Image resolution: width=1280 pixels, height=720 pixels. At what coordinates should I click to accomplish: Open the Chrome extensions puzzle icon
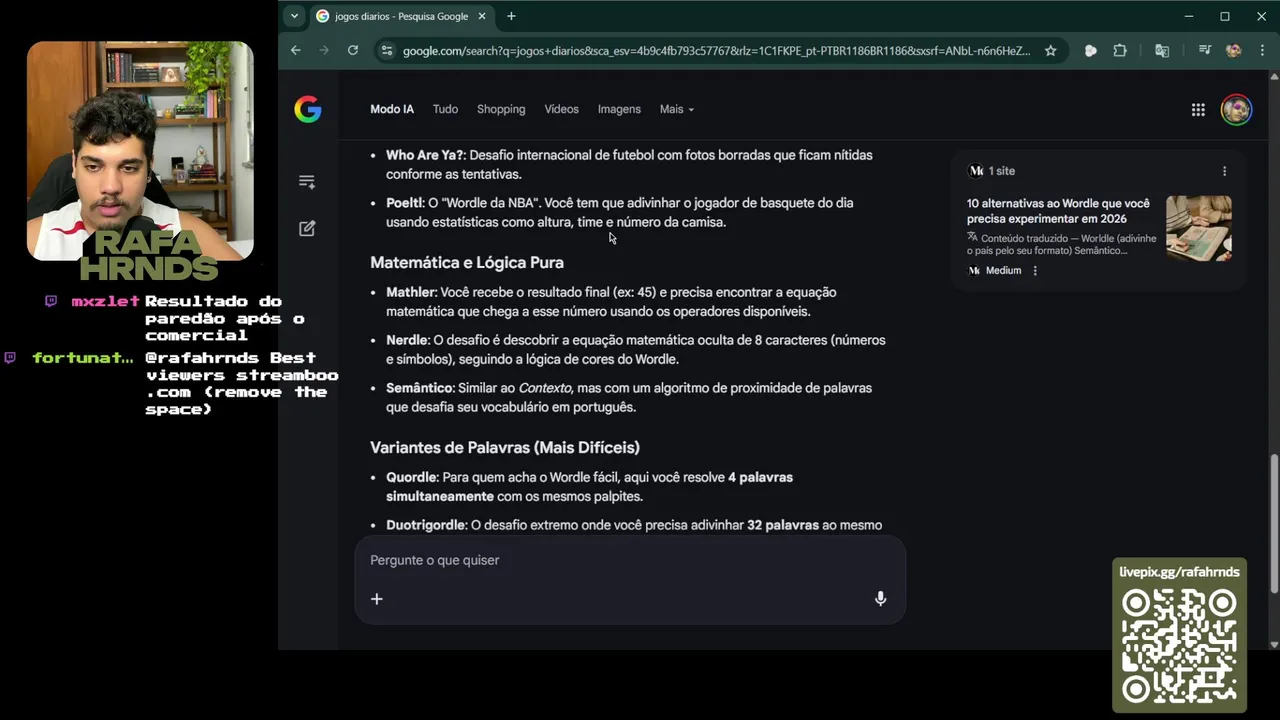tap(1120, 51)
